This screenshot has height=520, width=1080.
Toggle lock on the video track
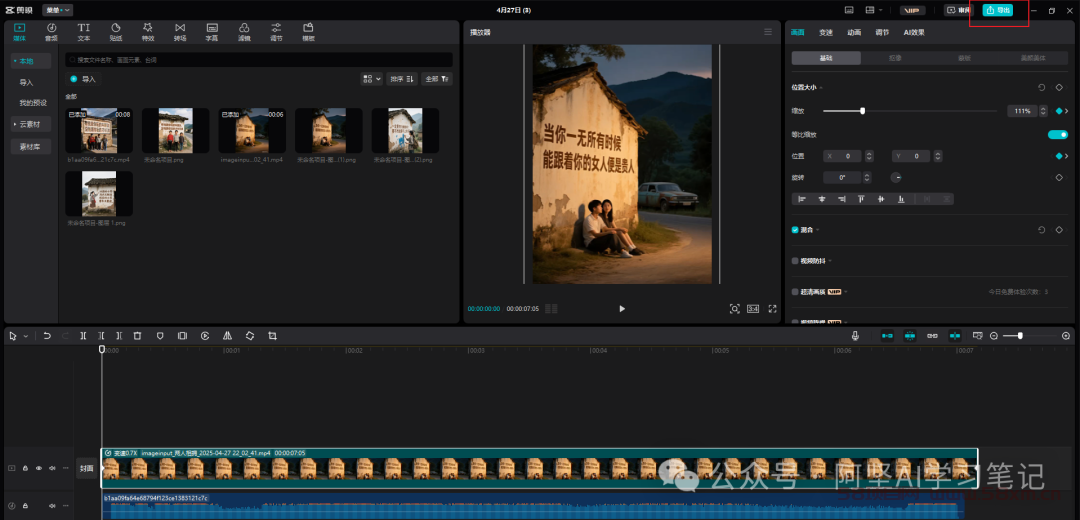tap(25, 468)
